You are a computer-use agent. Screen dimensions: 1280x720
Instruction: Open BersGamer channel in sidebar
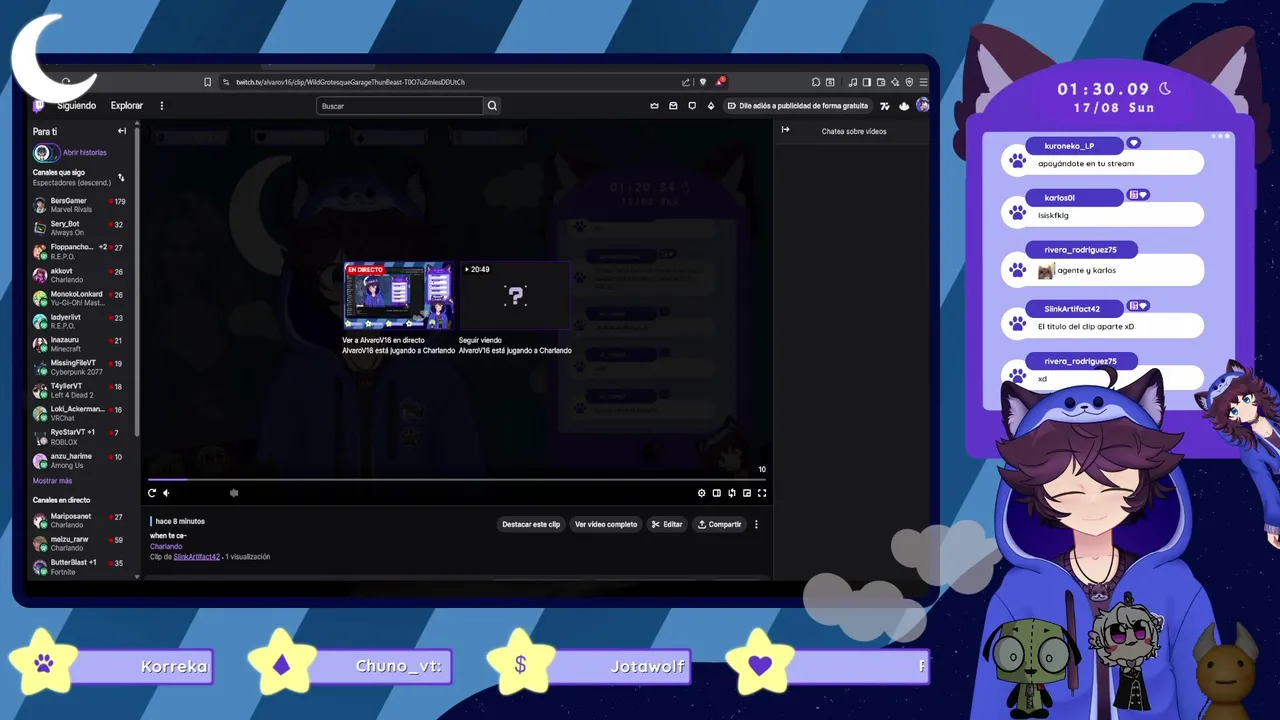click(x=79, y=205)
